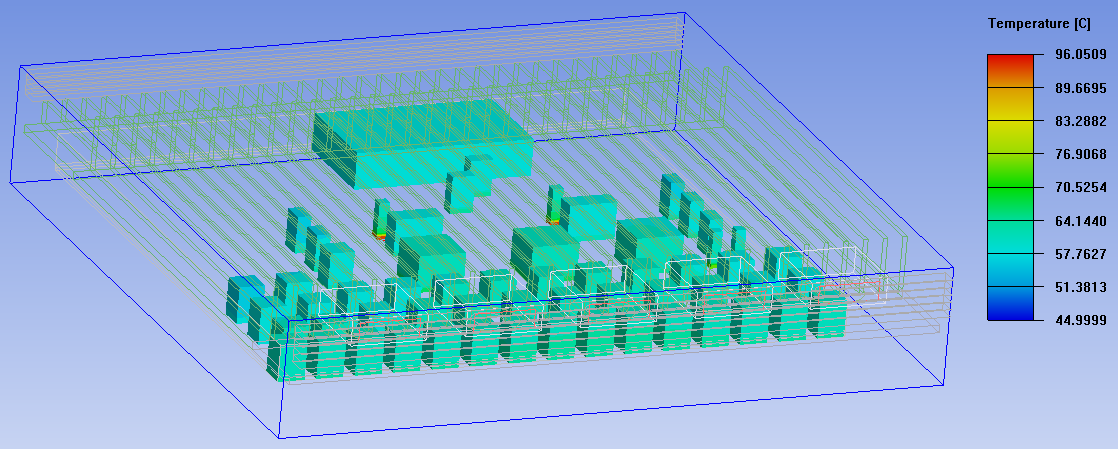
Task: Click the dark blue band of the temperature legend
Action: pos(1010,304)
